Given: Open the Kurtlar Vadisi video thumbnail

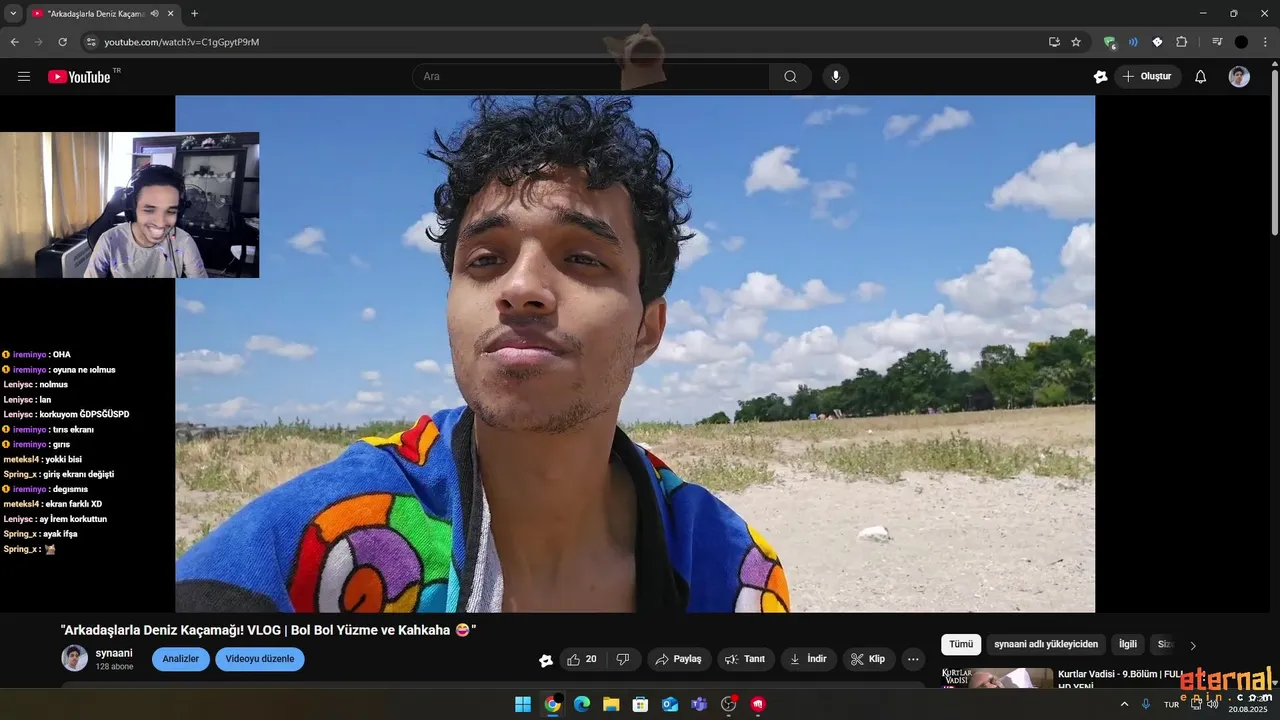Looking at the screenshot, I should point(997,679).
